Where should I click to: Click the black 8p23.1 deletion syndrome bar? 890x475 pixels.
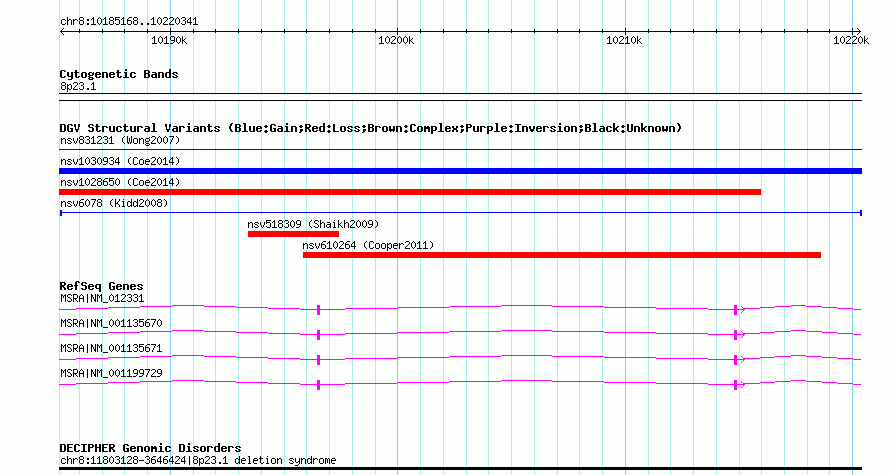[x=460, y=469]
